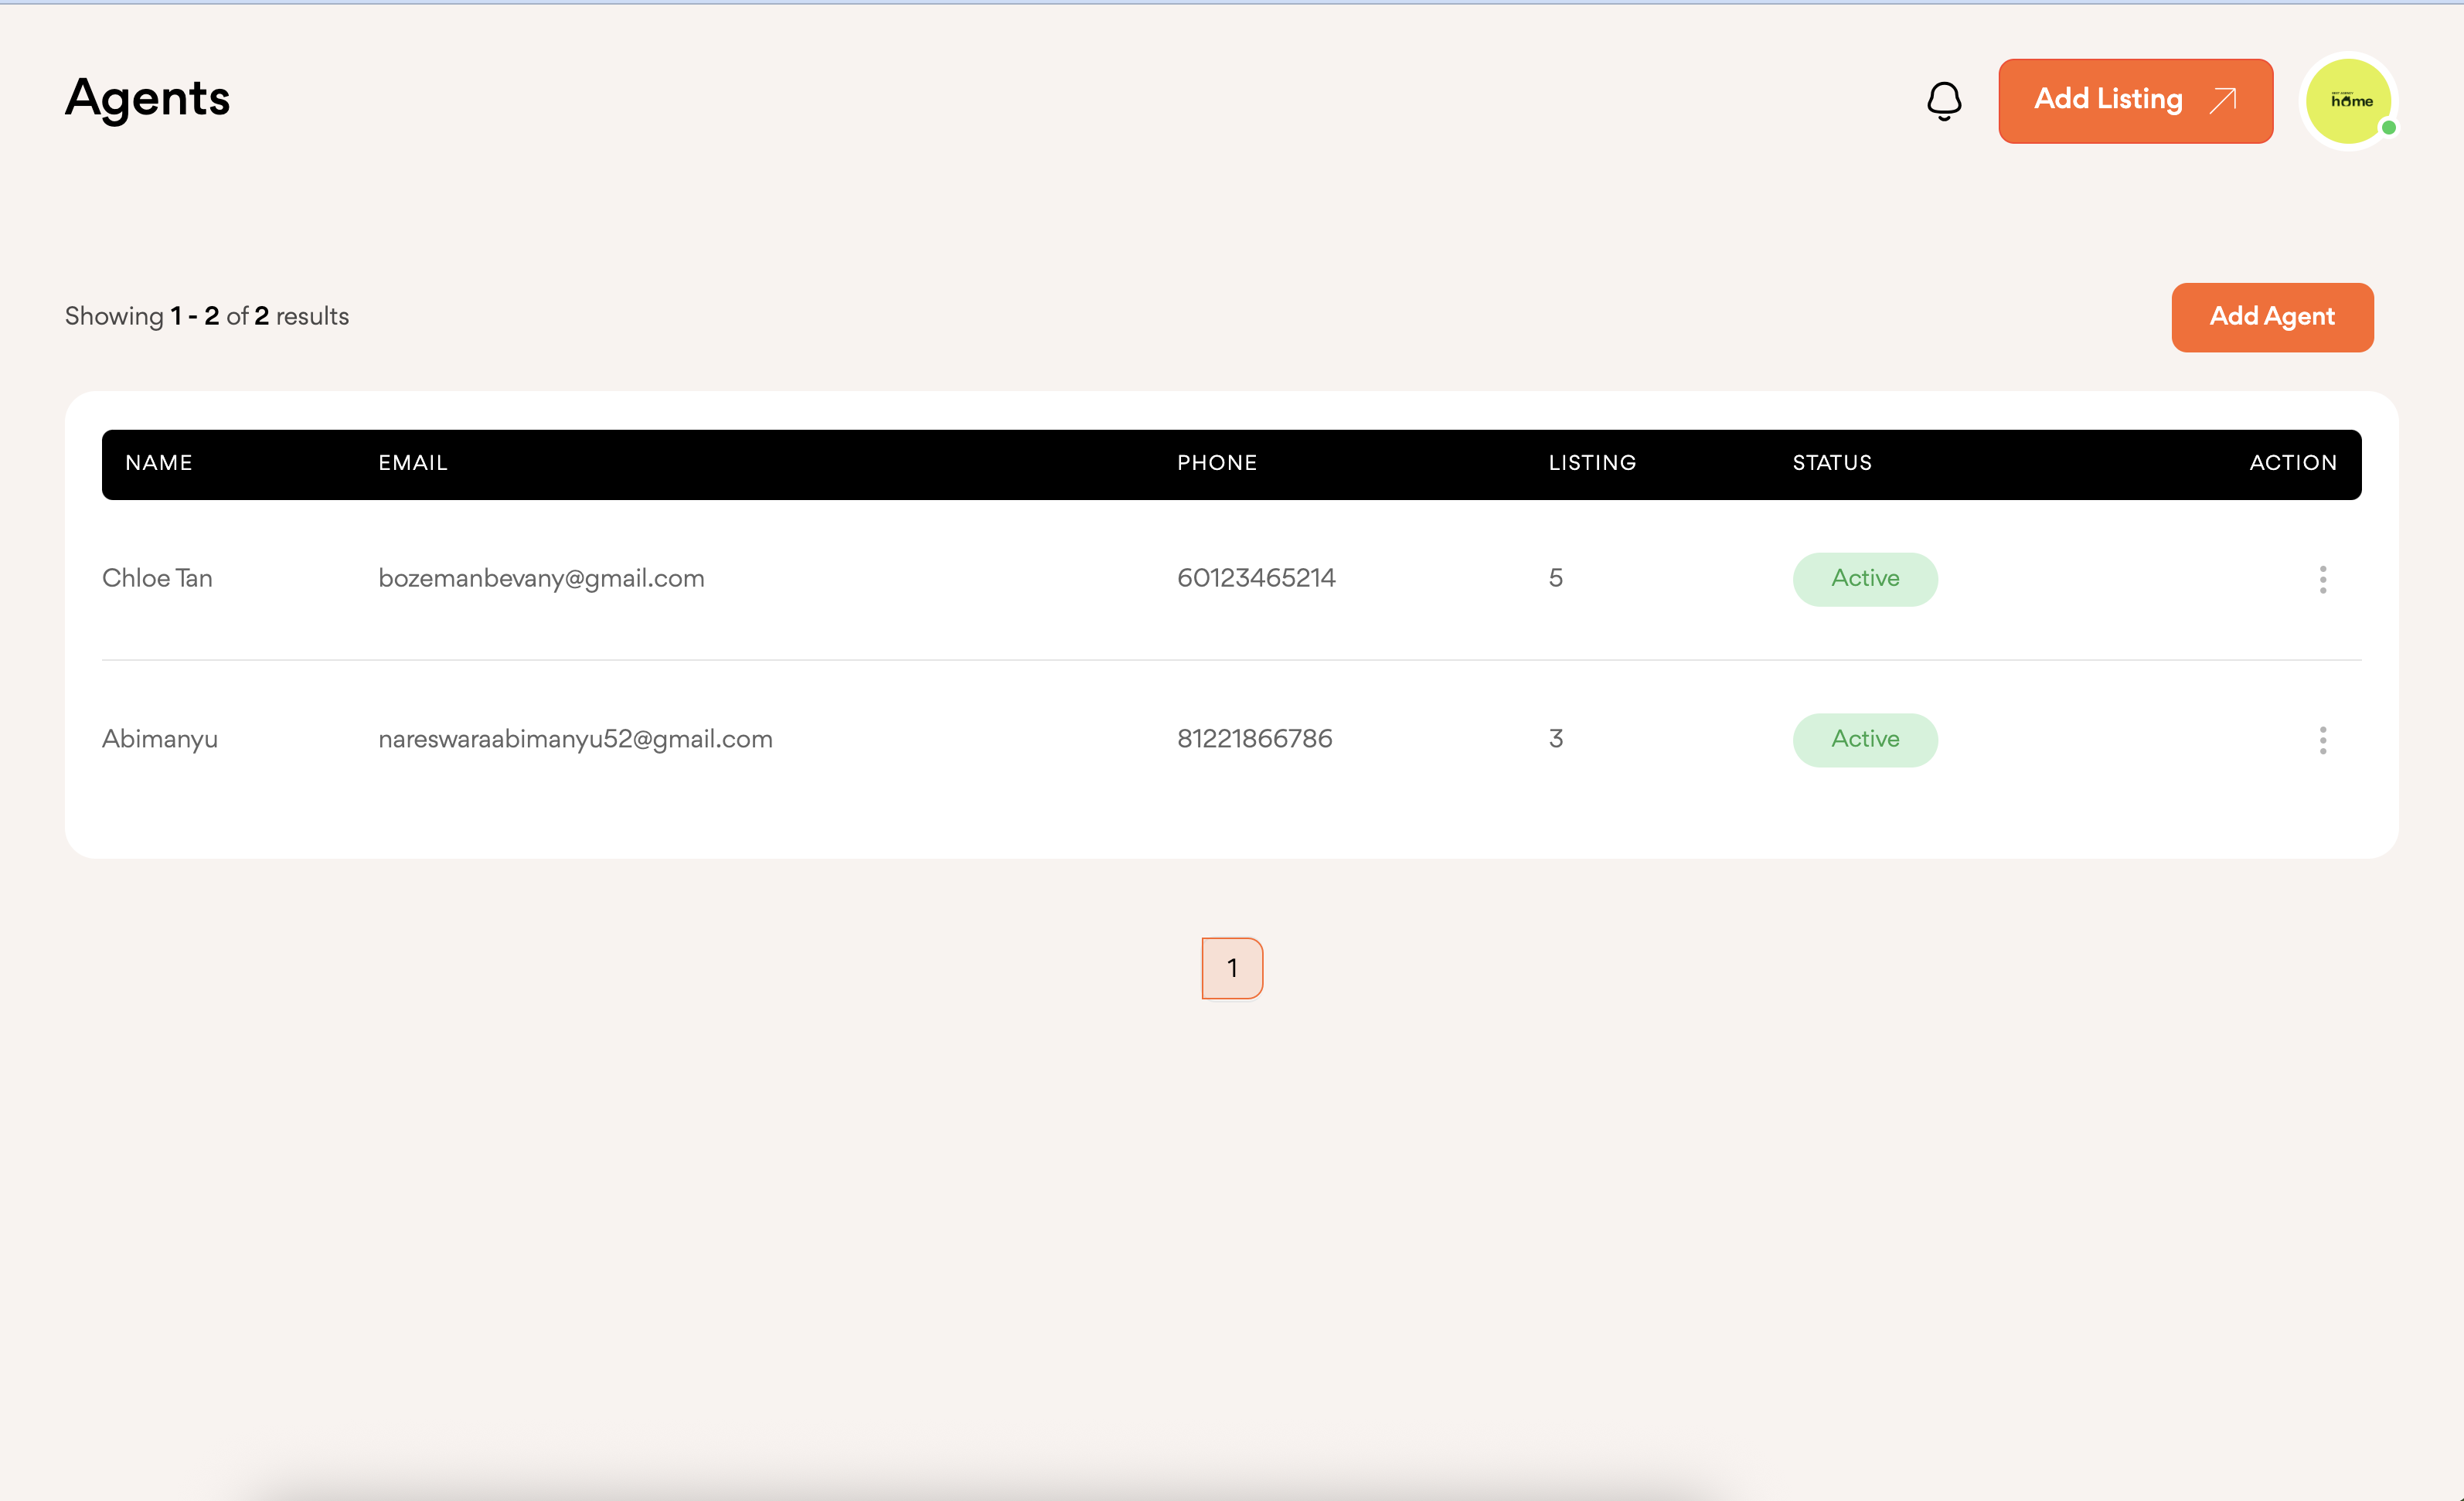Image resolution: width=2464 pixels, height=1501 pixels.
Task: Click Active badge for Chloe Tan
Action: tap(1864, 579)
